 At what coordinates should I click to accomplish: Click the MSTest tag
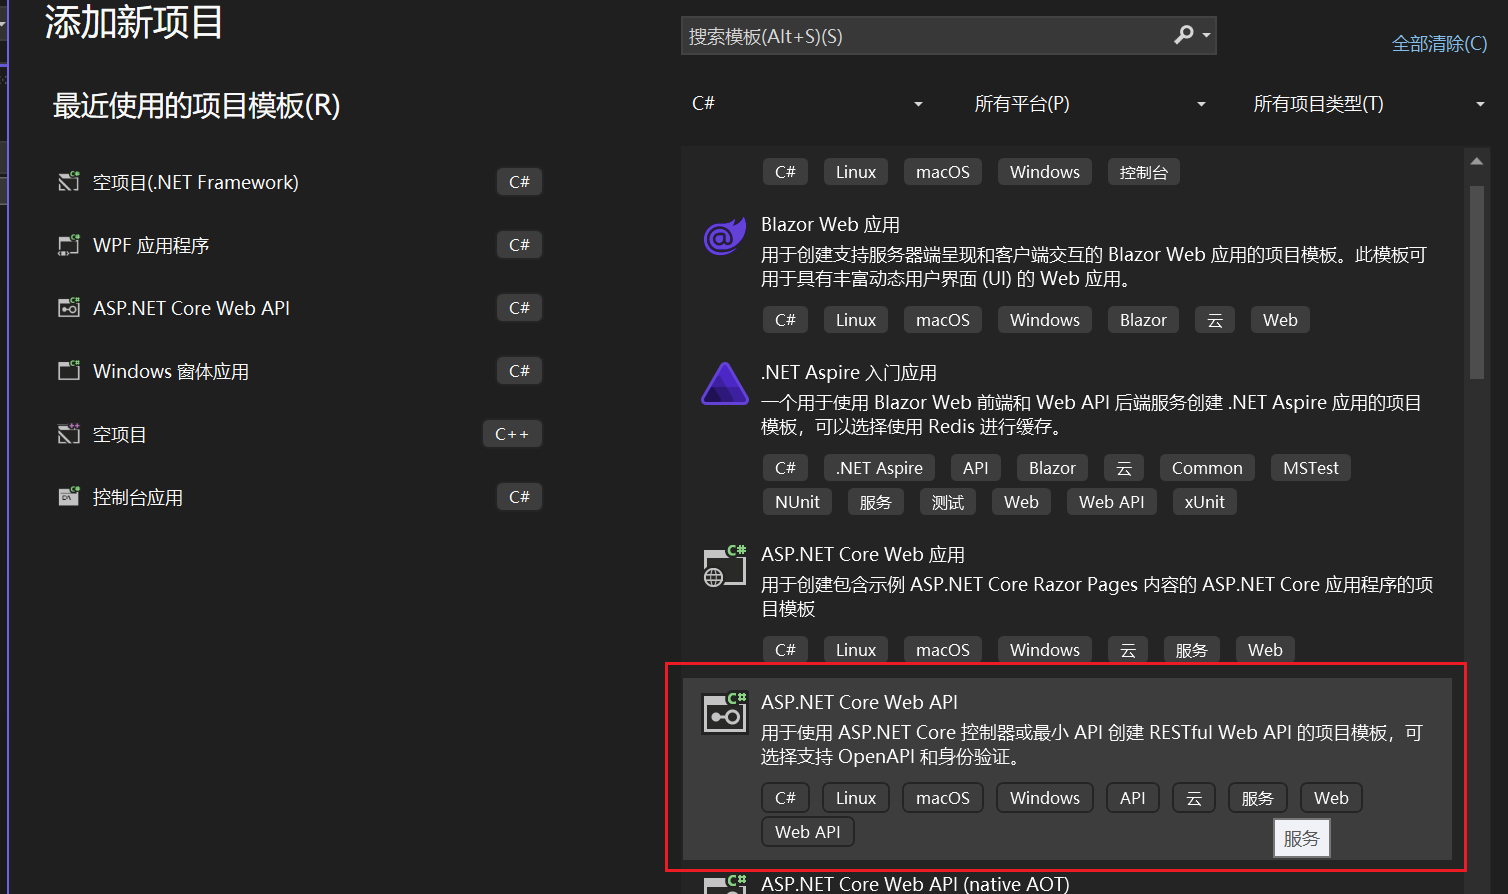(x=1310, y=468)
